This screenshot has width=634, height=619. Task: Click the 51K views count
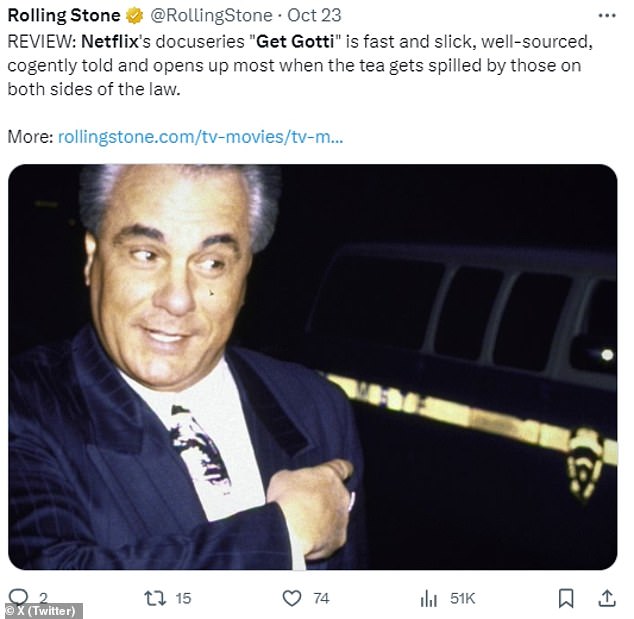click(463, 598)
